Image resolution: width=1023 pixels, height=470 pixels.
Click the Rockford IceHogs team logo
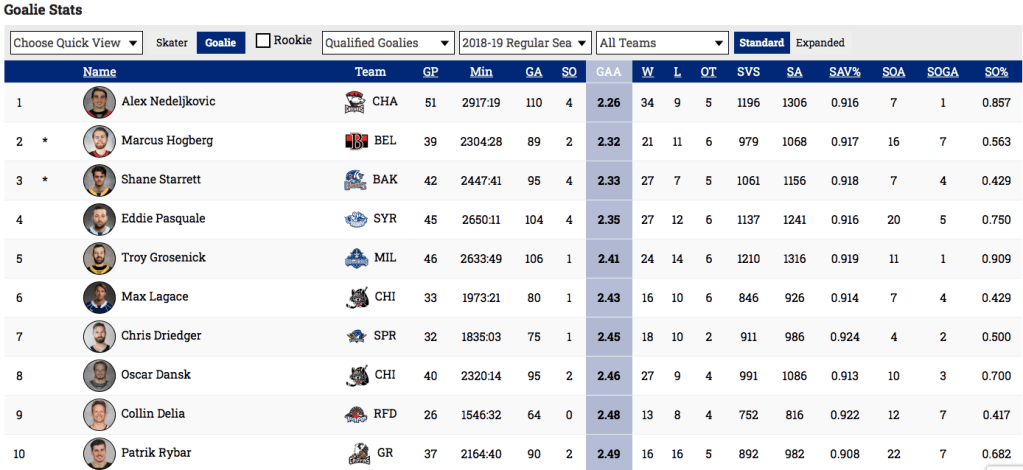coord(355,414)
